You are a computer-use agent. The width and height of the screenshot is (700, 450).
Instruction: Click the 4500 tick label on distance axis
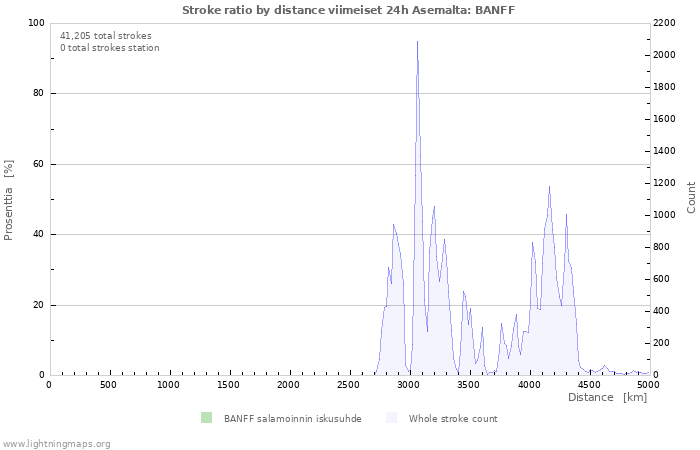click(x=589, y=385)
